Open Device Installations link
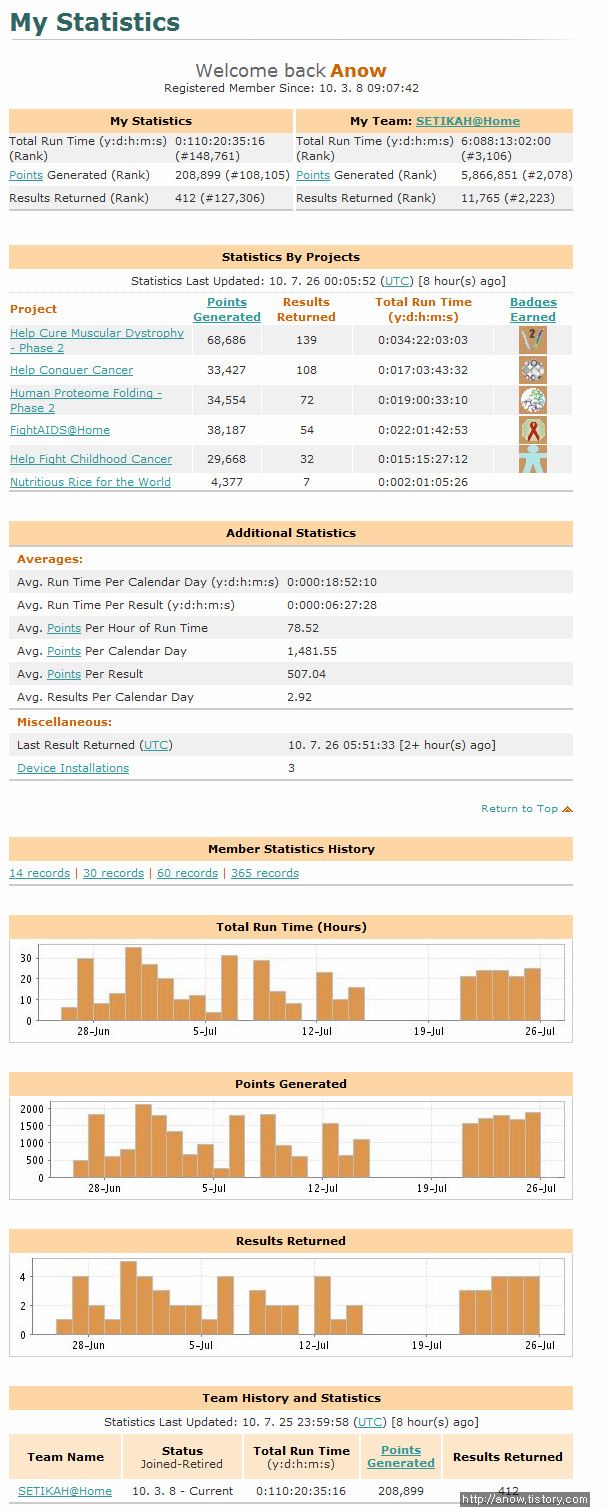The image size is (605, 1509). coord(73,768)
